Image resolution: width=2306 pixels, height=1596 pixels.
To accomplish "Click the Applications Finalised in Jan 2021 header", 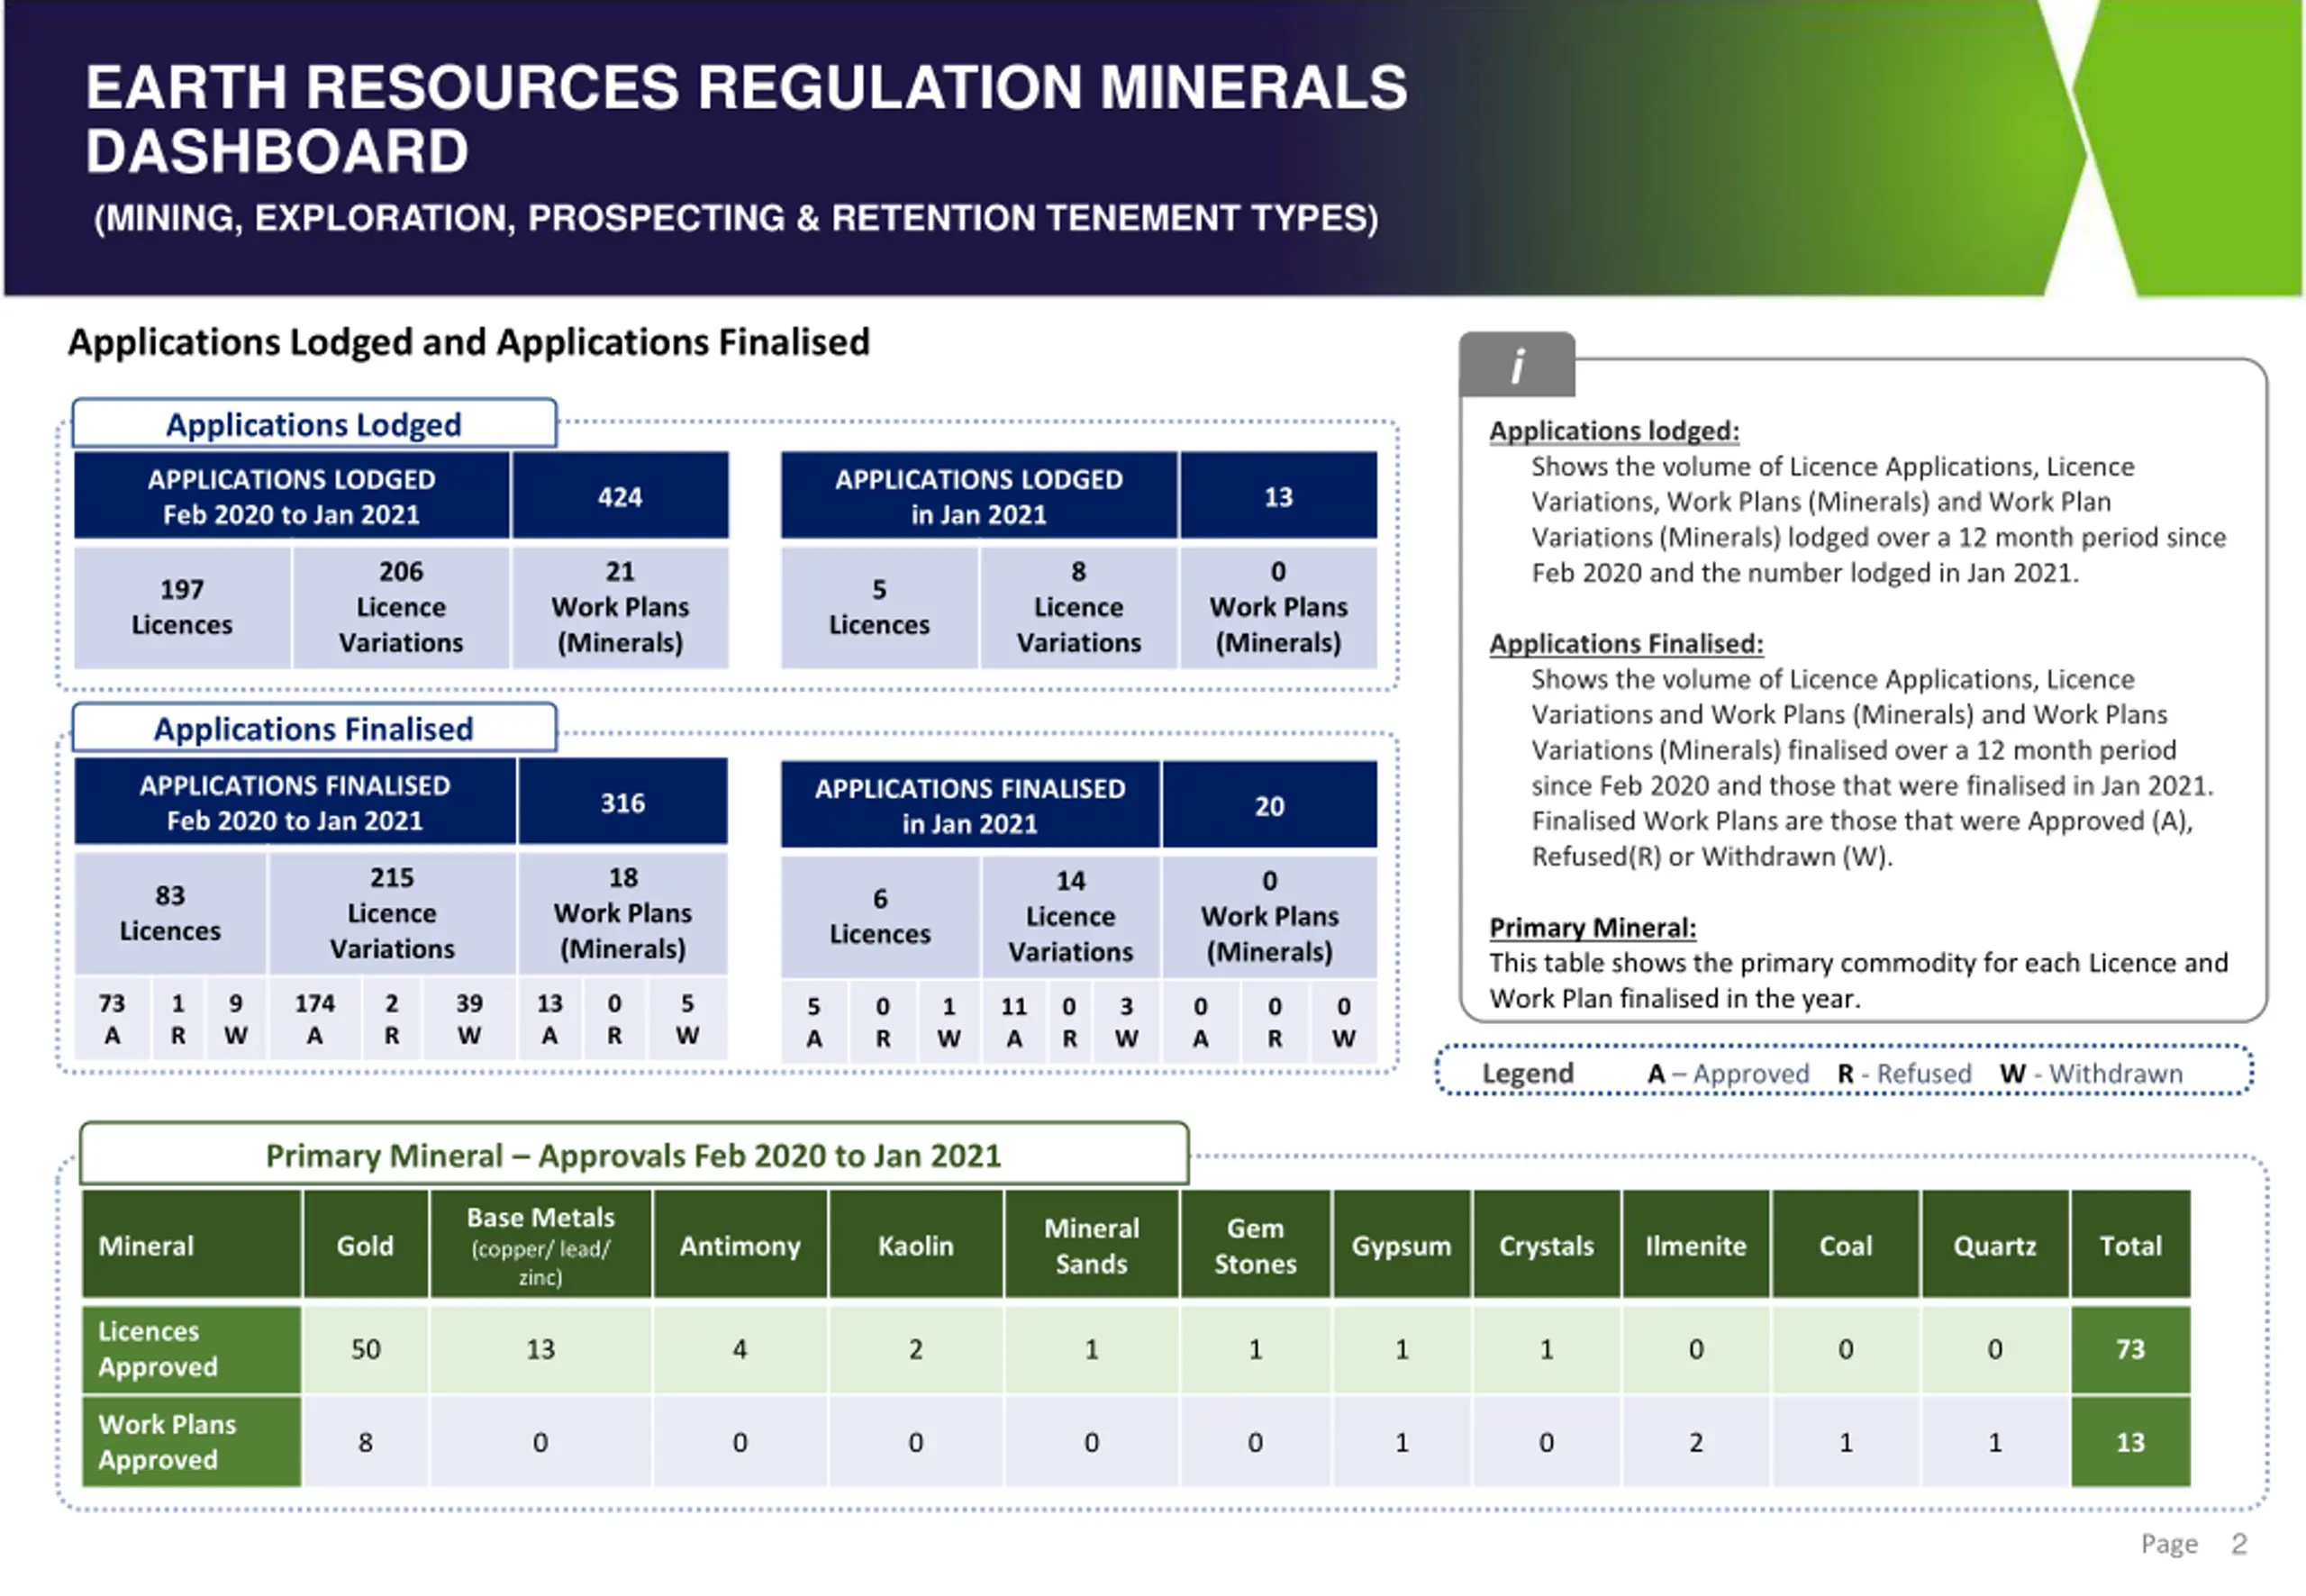I will point(970,806).
